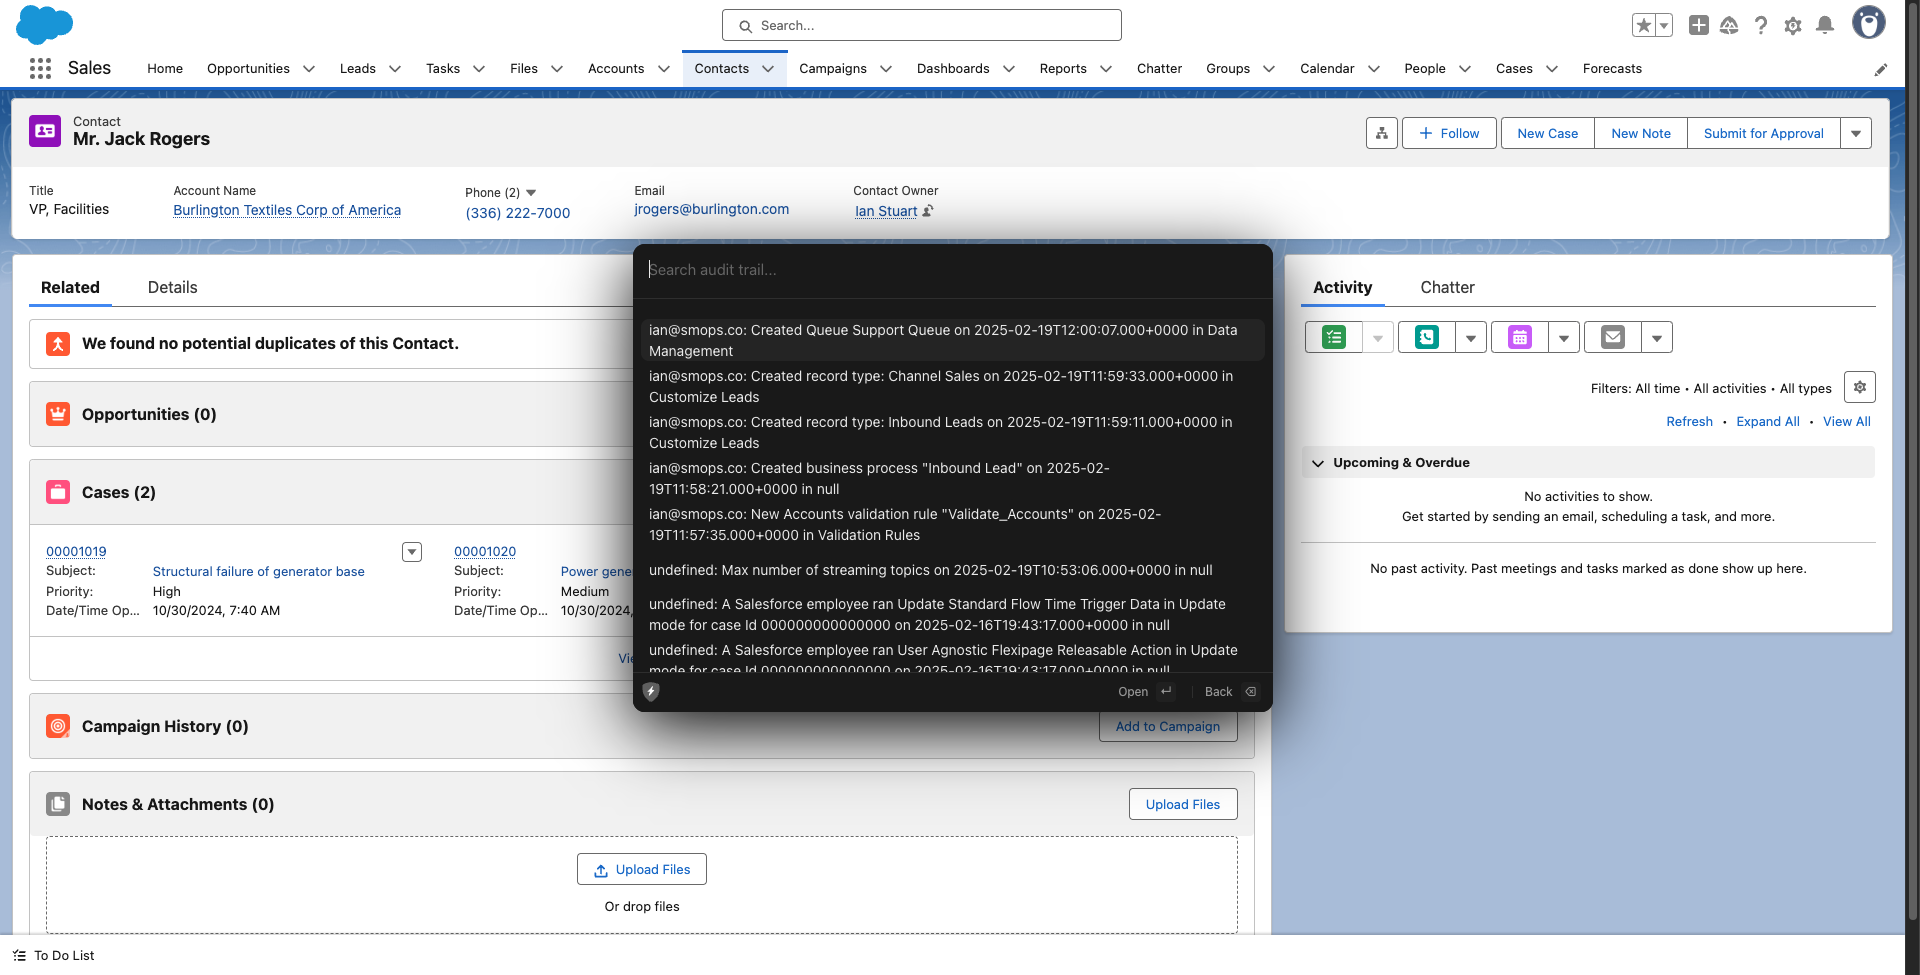The width and height of the screenshot is (1920, 975).
Task: Click the New Note button
Action: tap(1641, 133)
